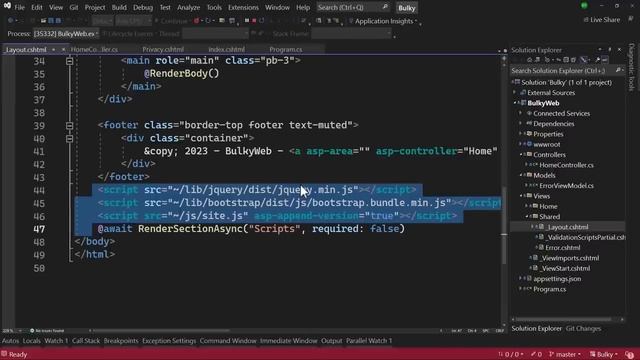This screenshot has width=640, height=360.
Task: Open the Immediate Window tab
Action: [288, 340]
